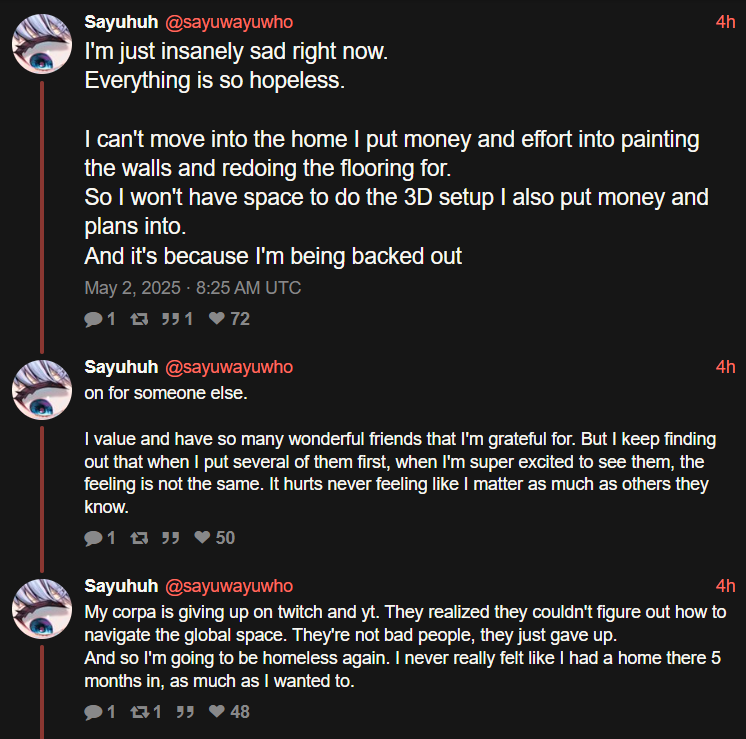Click @sayuwayuwho handle in first post
Screen dimensions: 746x739
[228, 22]
